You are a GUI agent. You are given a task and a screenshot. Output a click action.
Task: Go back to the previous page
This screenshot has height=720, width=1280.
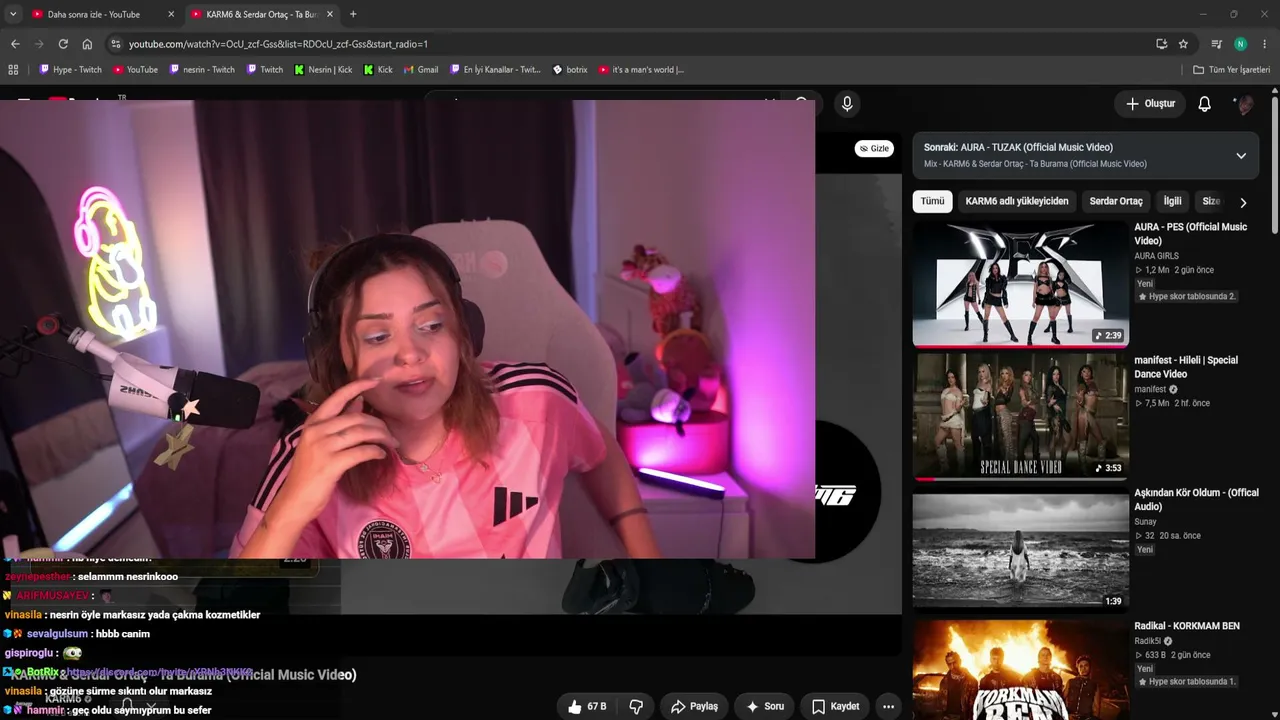(15, 44)
